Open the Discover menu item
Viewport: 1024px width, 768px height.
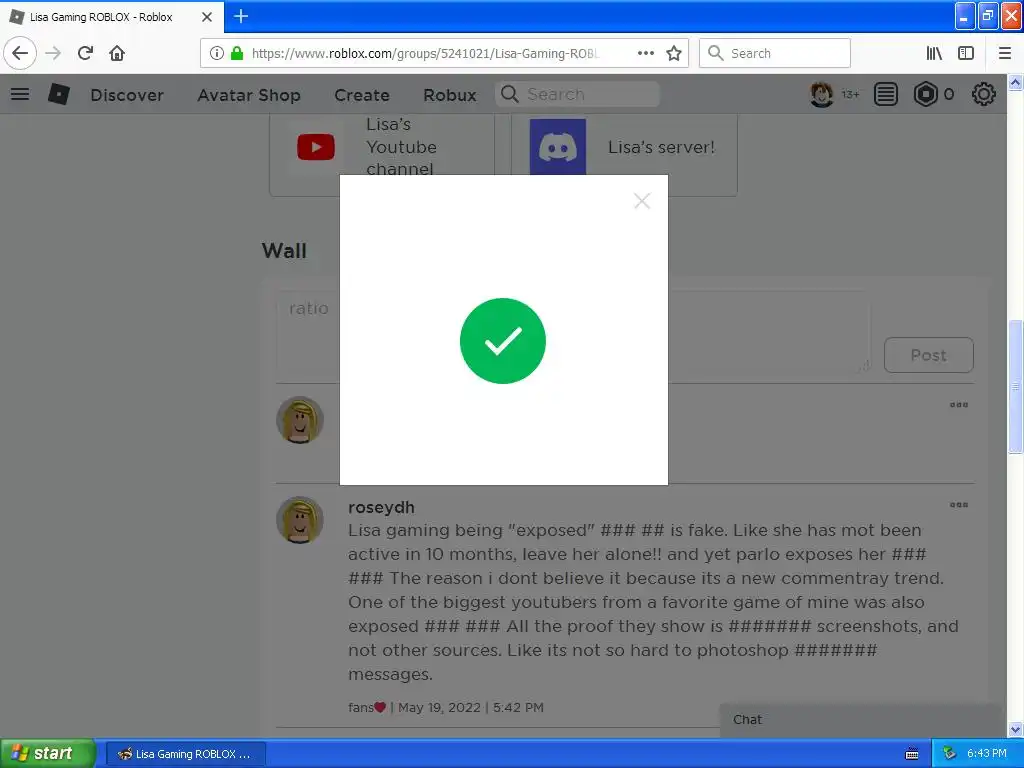[127, 95]
